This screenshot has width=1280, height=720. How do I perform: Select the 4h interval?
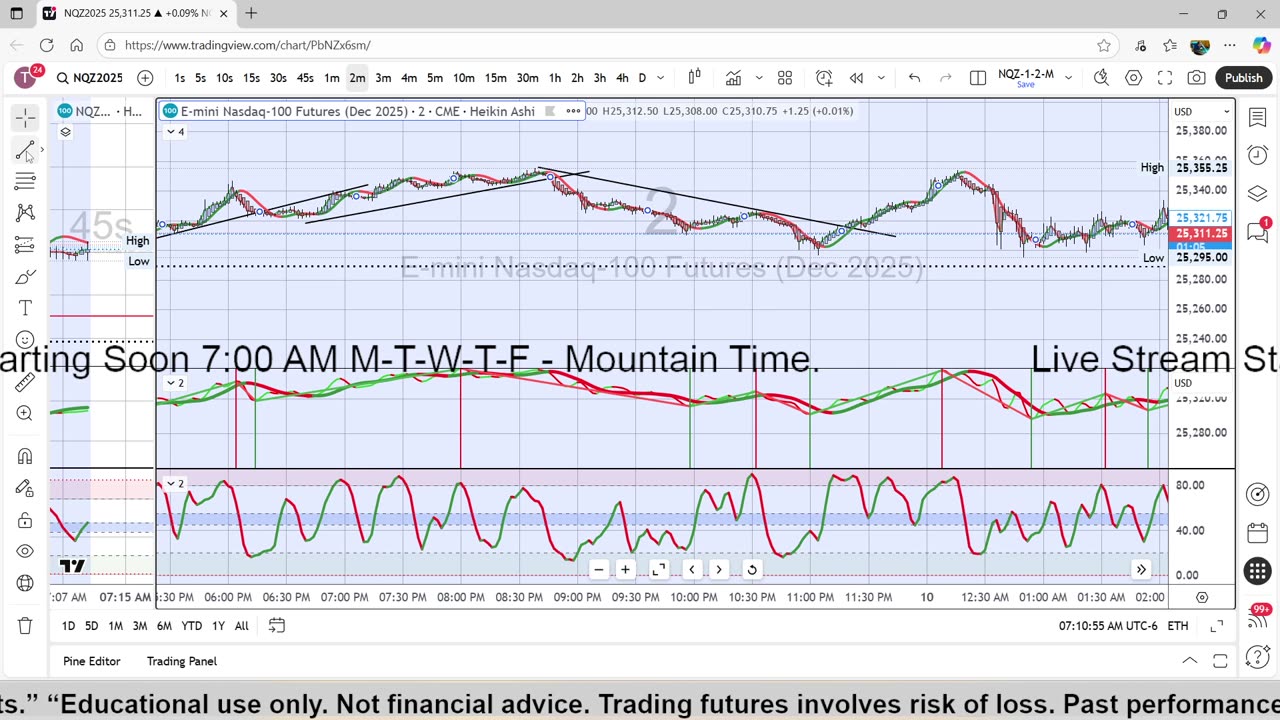[622, 78]
